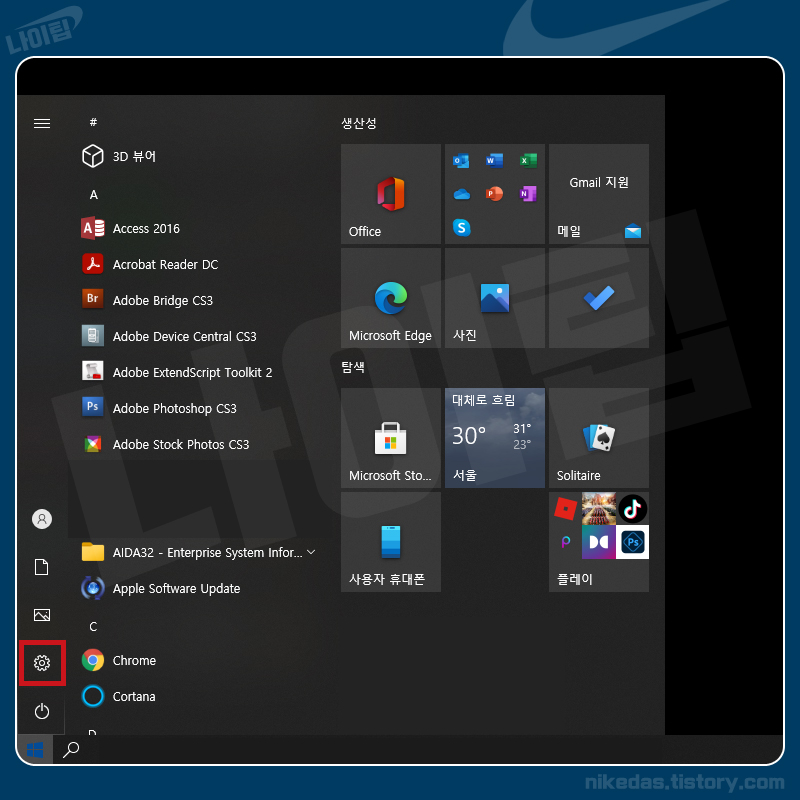The width and height of the screenshot is (800, 800).
Task: Open the 플레이 games folder tile
Action: click(599, 542)
